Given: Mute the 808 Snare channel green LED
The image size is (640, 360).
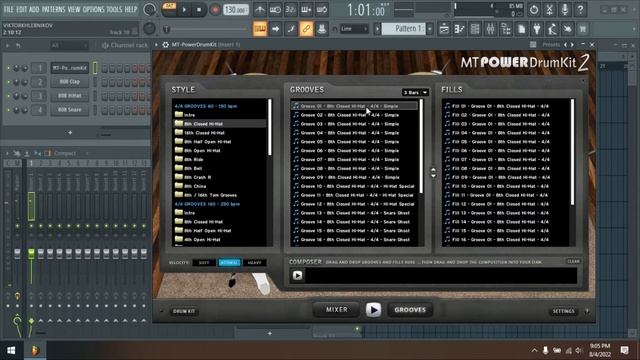Looking at the screenshot, I should click(8, 110).
